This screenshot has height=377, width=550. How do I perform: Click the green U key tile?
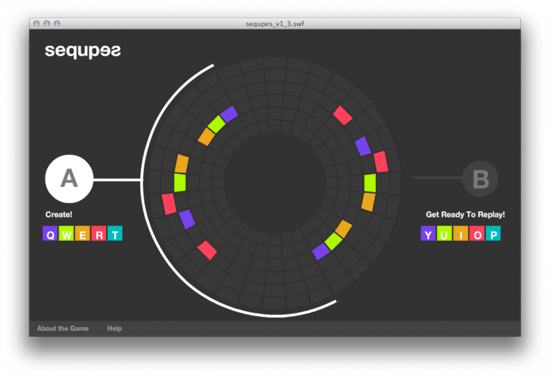[x=444, y=233]
